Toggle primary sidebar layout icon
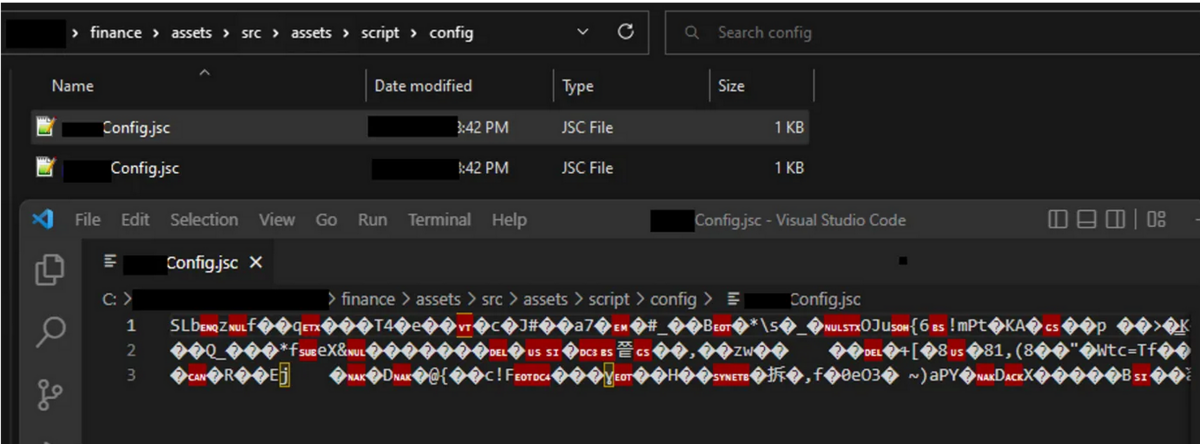Screen dimensions: 1200x444 point(1058,220)
